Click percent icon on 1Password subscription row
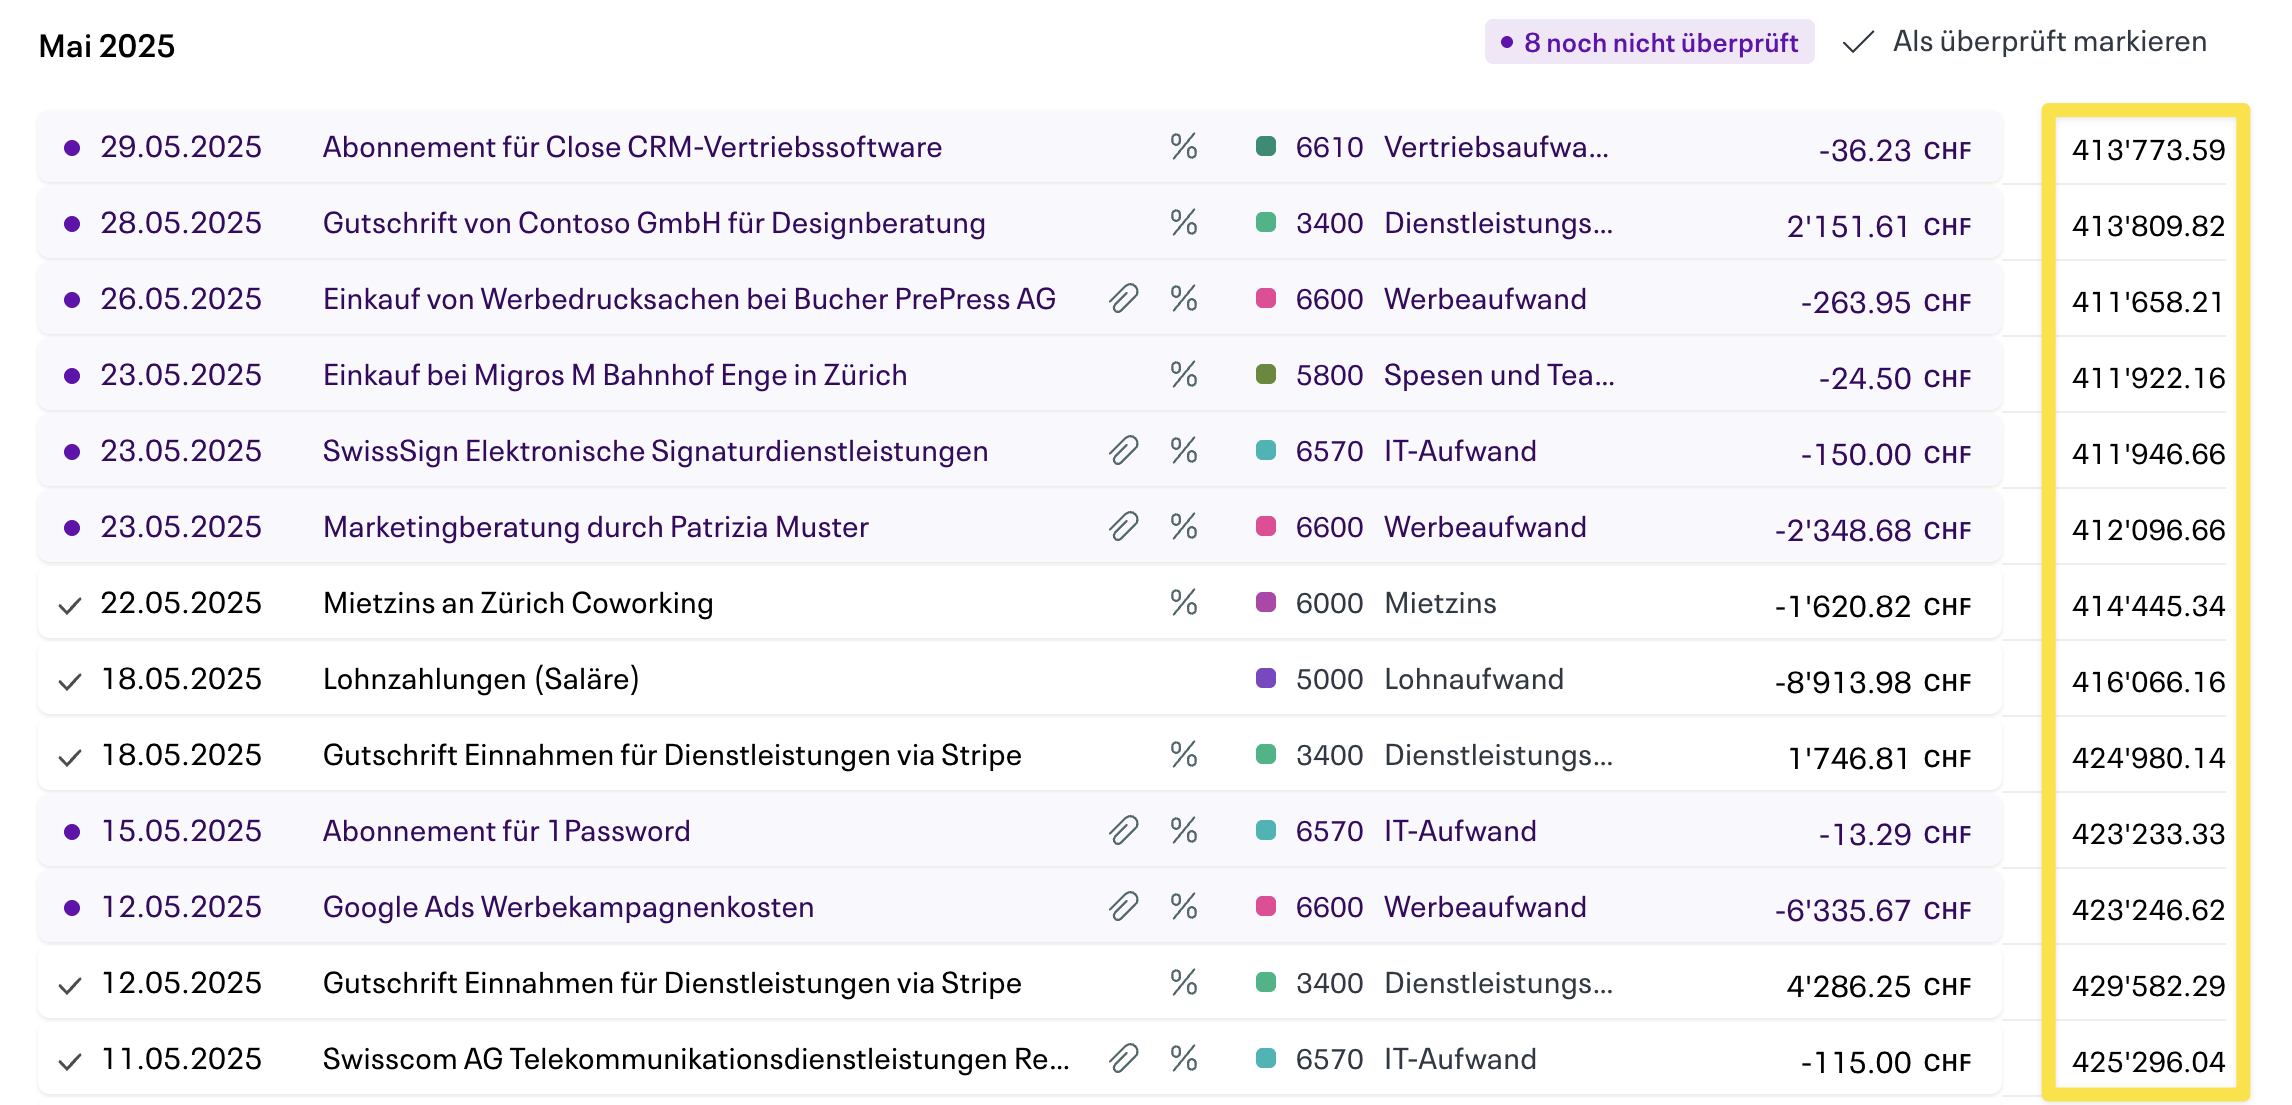This screenshot has width=2292, height=1105. (x=1184, y=831)
